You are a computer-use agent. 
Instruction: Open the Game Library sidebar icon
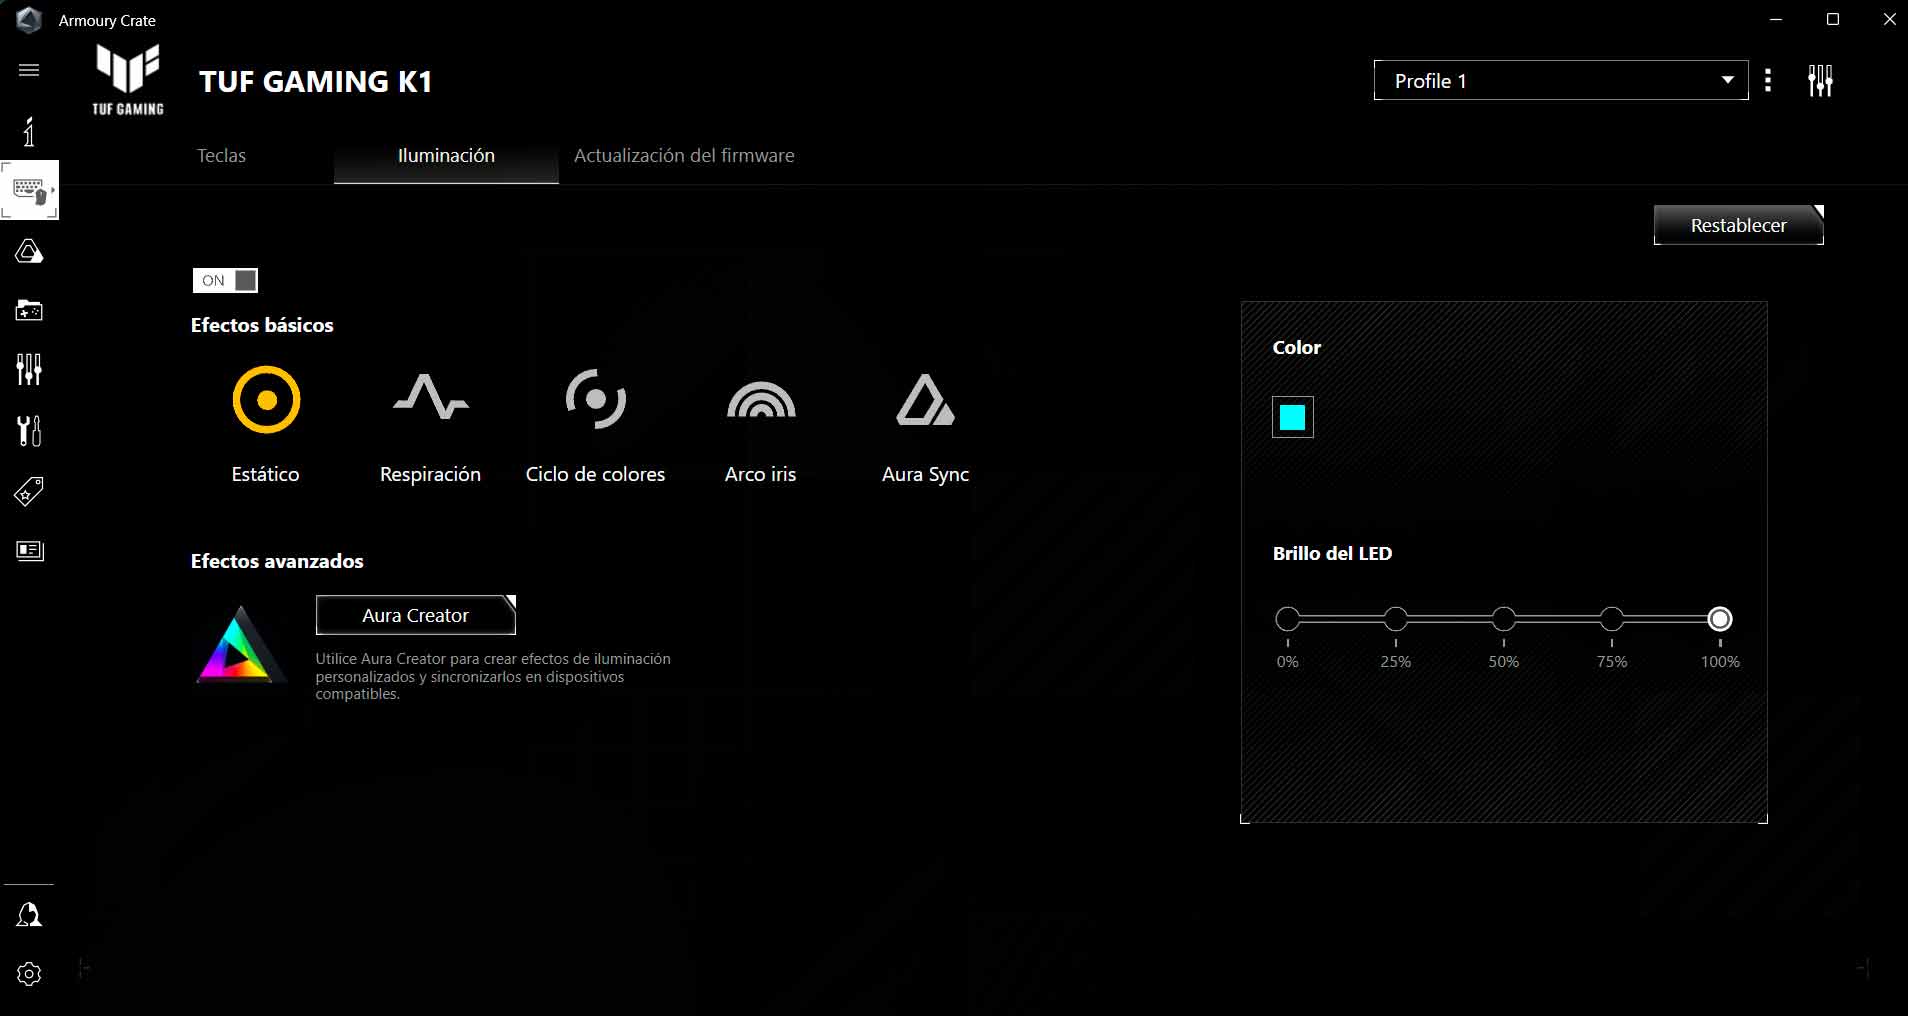click(29, 311)
